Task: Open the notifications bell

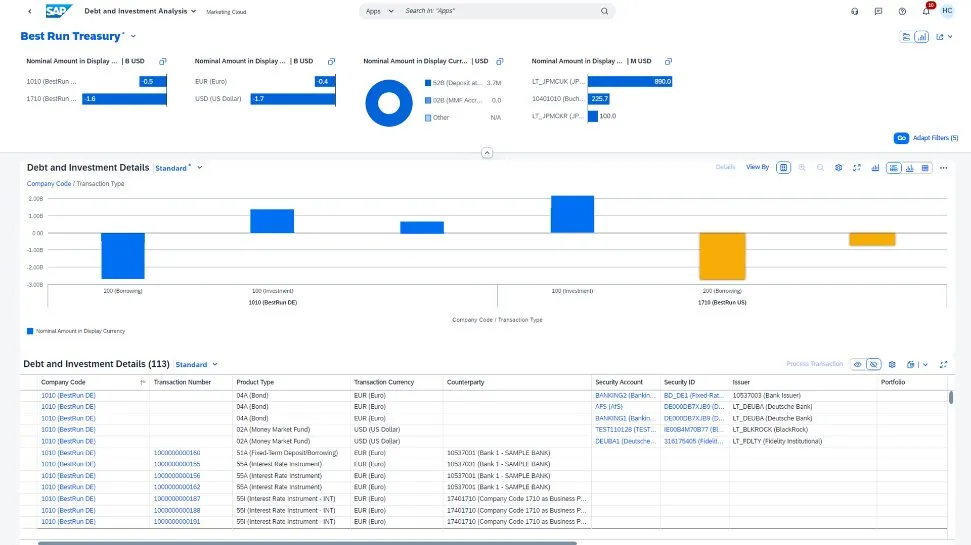Action: click(926, 12)
